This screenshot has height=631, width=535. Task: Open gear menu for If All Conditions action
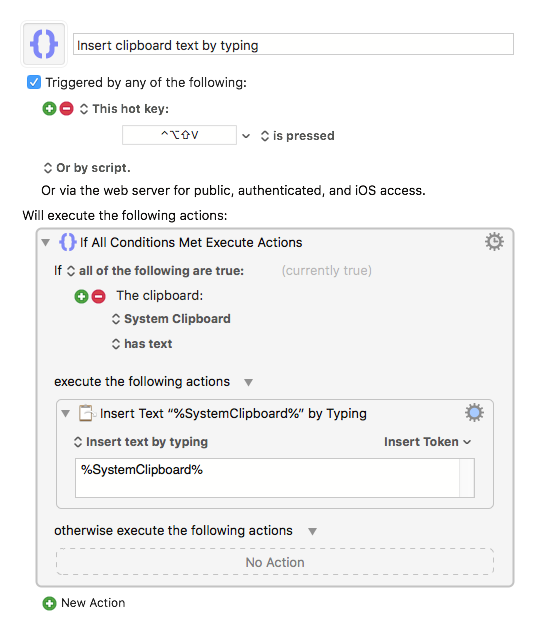494,241
